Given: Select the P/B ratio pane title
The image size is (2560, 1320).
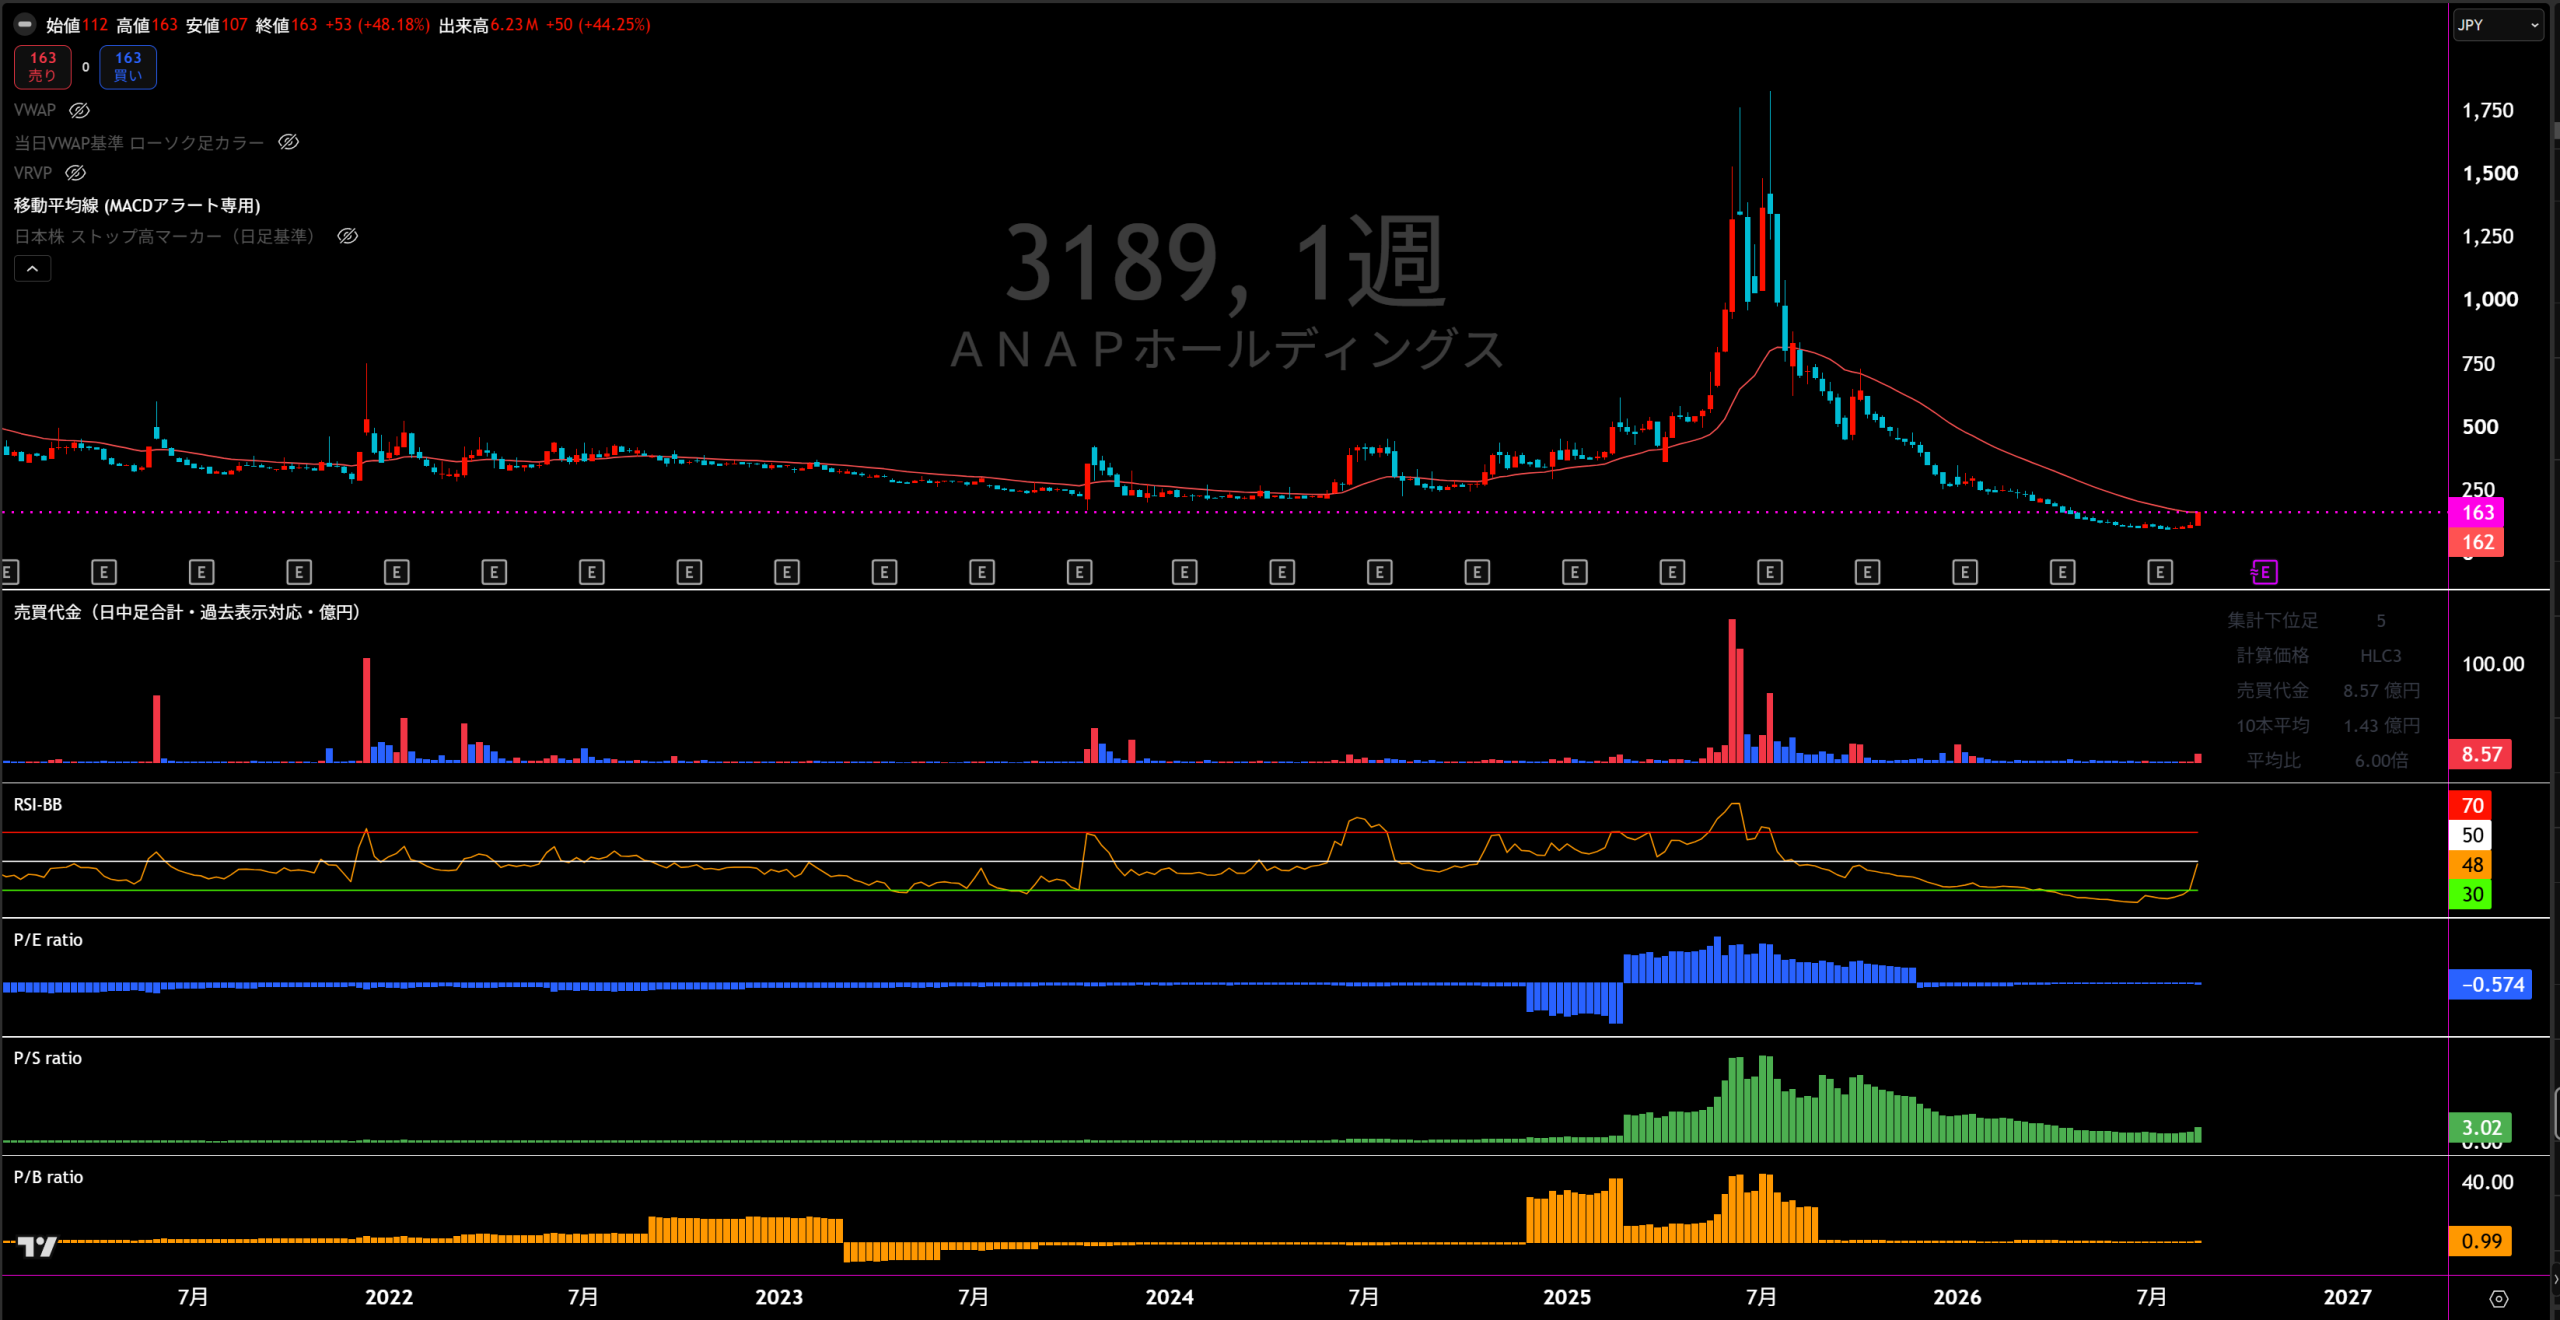Looking at the screenshot, I should (48, 1177).
